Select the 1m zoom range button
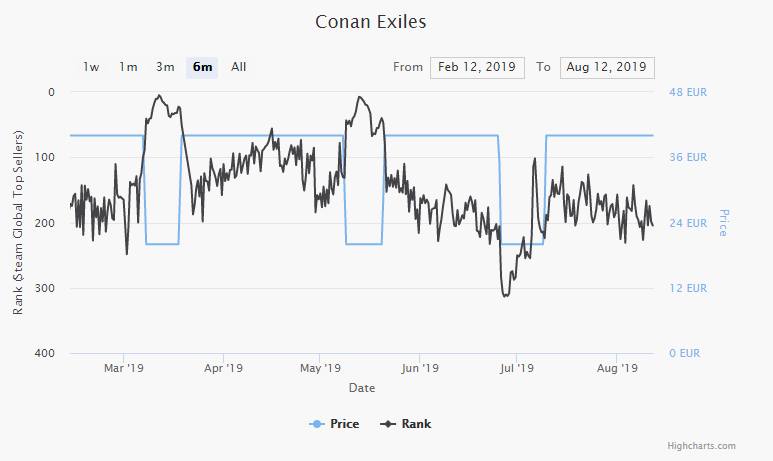773x461 pixels. tap(128, 67)
